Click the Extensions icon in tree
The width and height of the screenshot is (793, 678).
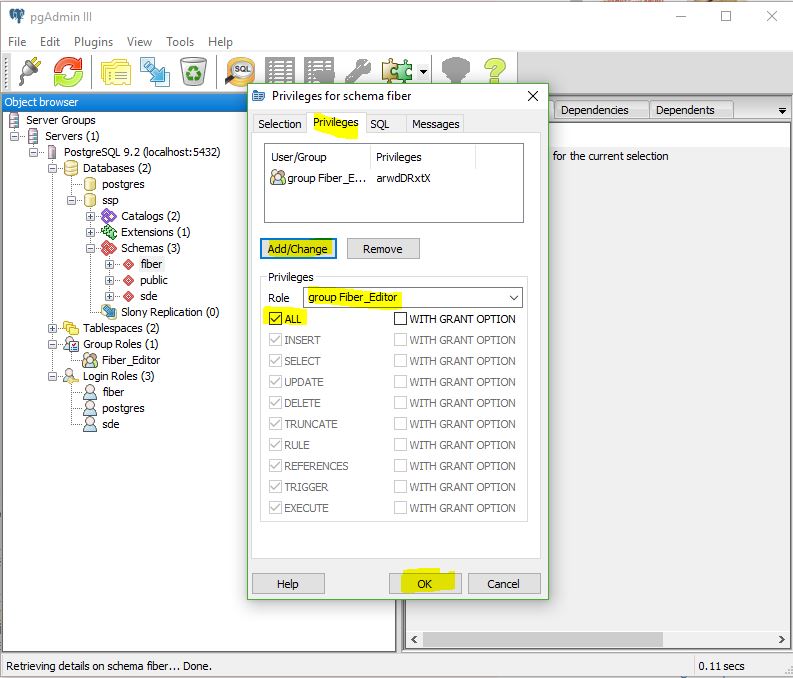click(x=109, y=232)
